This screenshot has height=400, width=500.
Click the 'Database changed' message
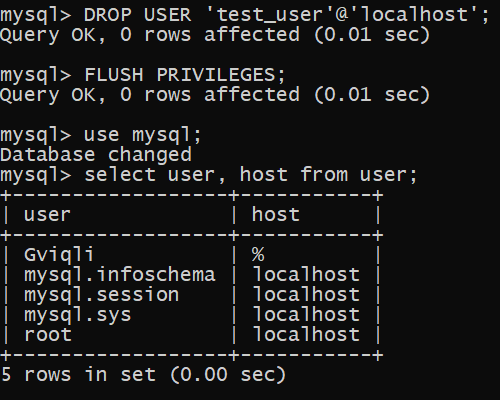click(96, 155)
